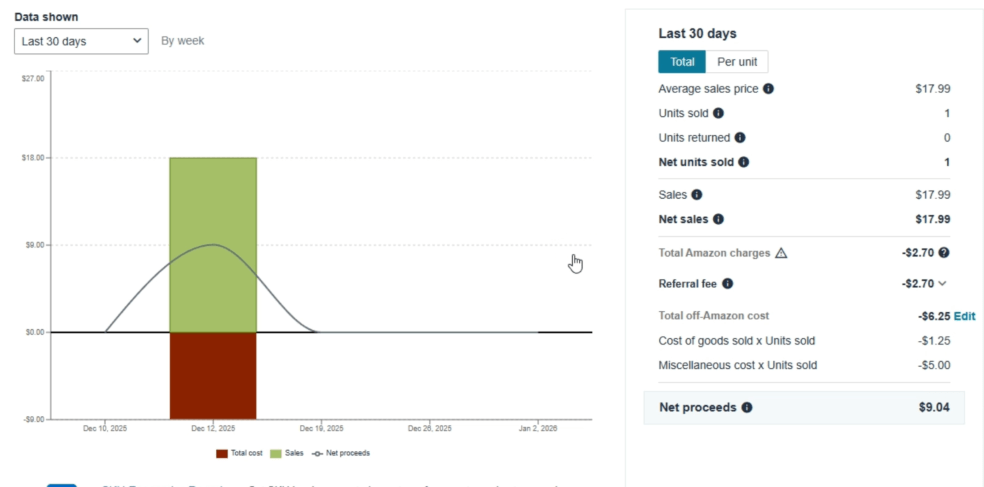Toggle Net proceeds line in legend
This screenshot has width=984, height=487.
(341, 453)
